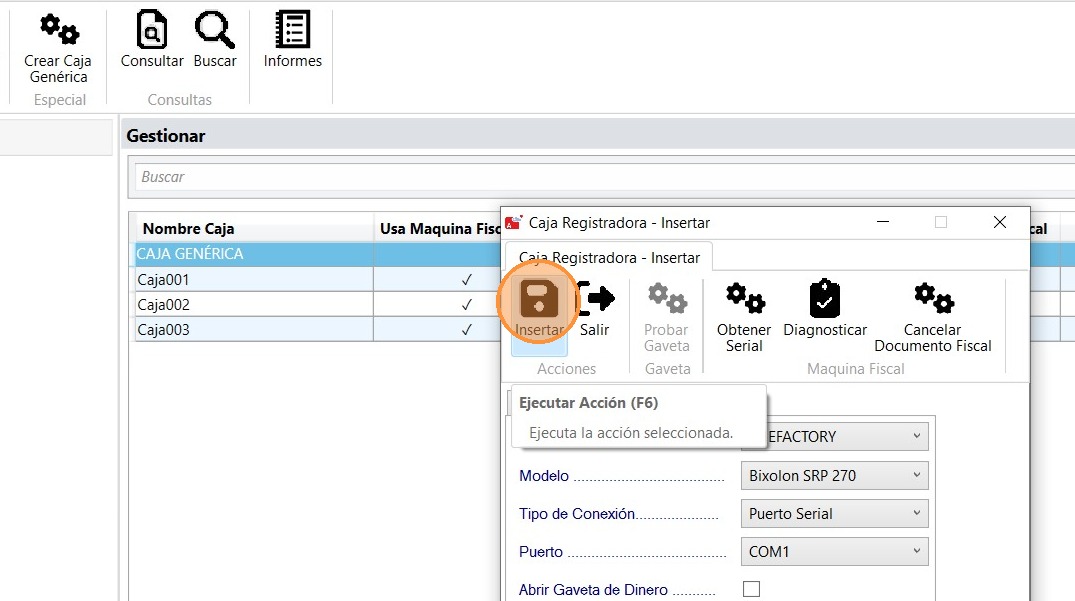Click in the Buscar search field
The height and width of the screenshot is (601, 1075).
click(x=603, y=177)
